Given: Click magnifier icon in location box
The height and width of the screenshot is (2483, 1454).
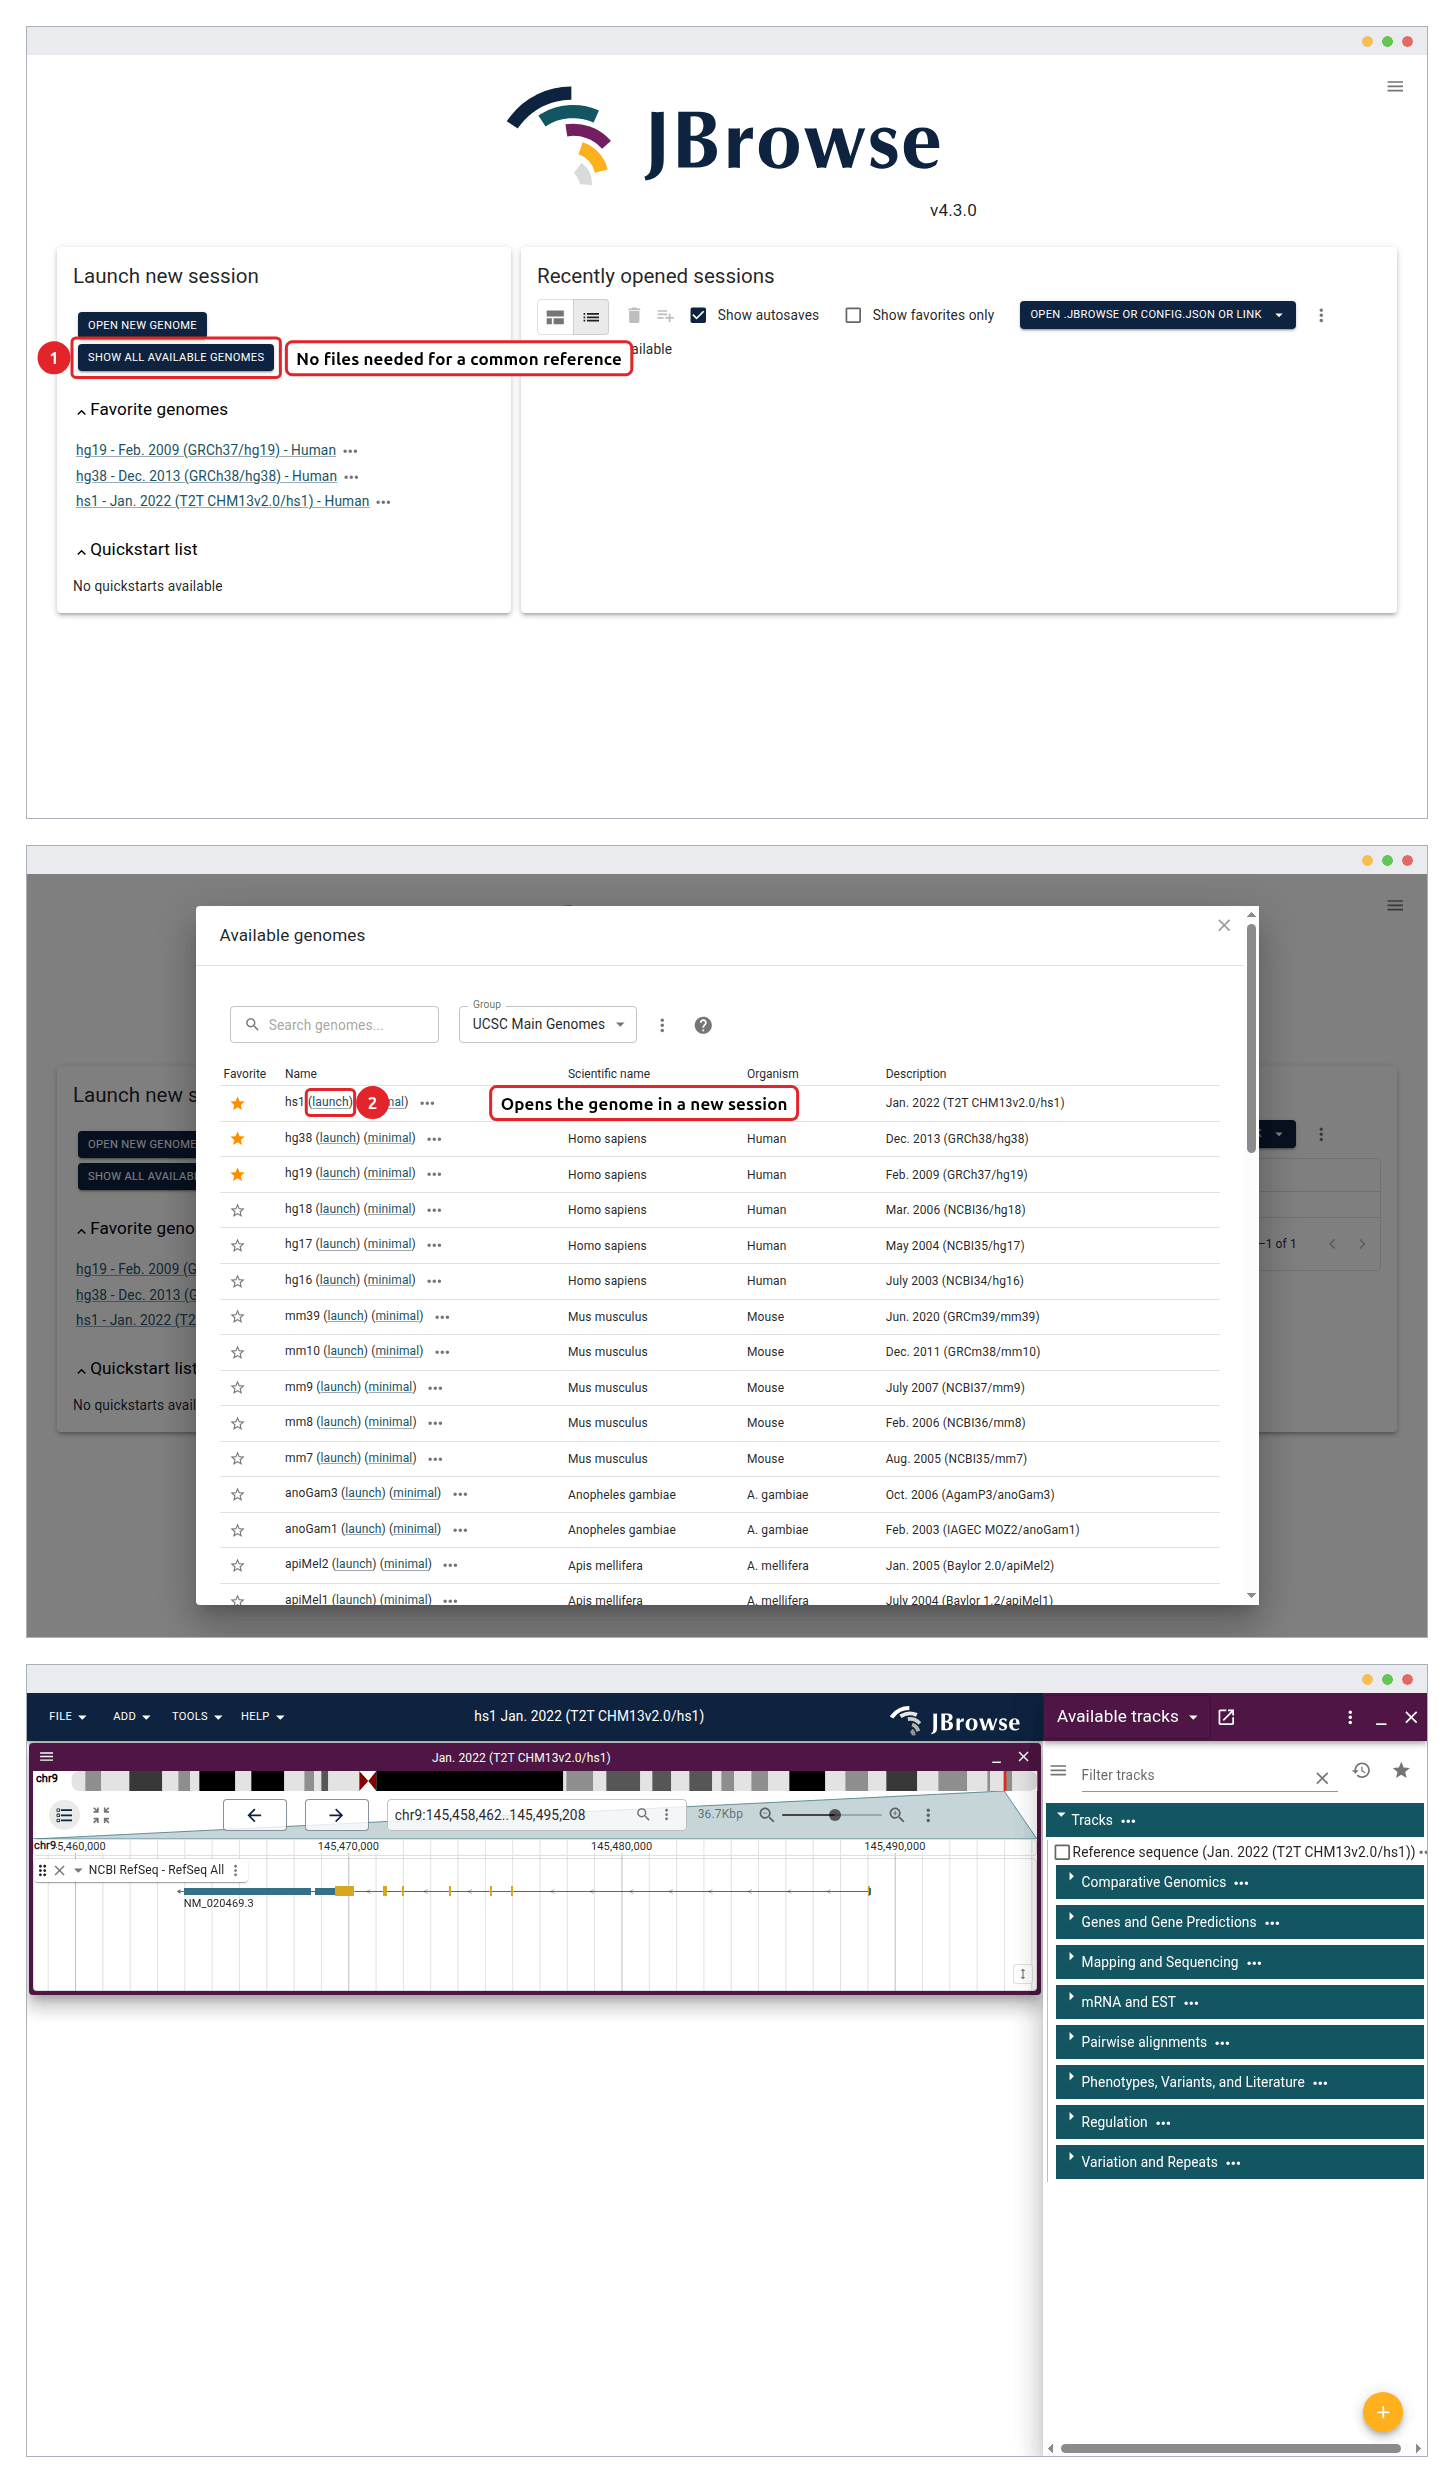Looking at the screenshot, I should [x=643, y=1814].
